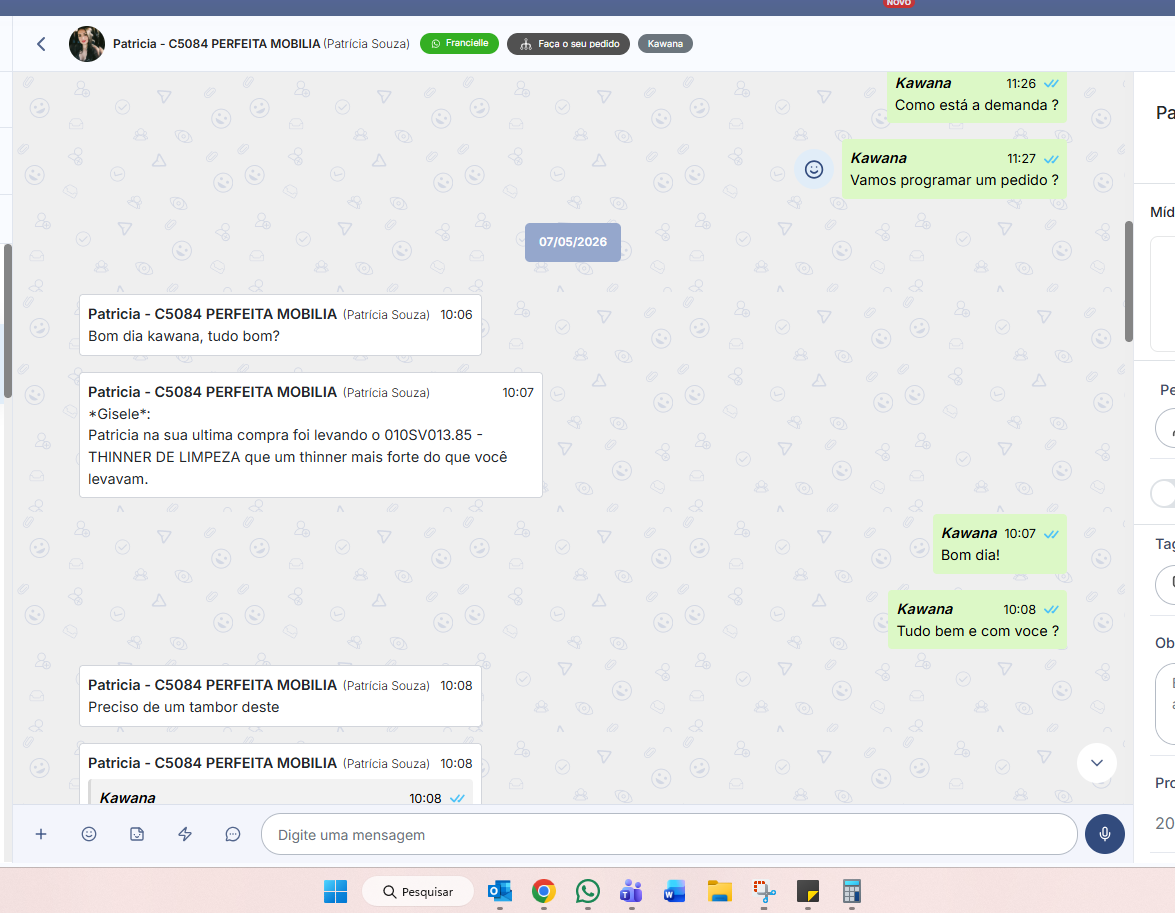The image size is (1175, 913).
Task: Go back using the left arrow
Action: (41, 44)
